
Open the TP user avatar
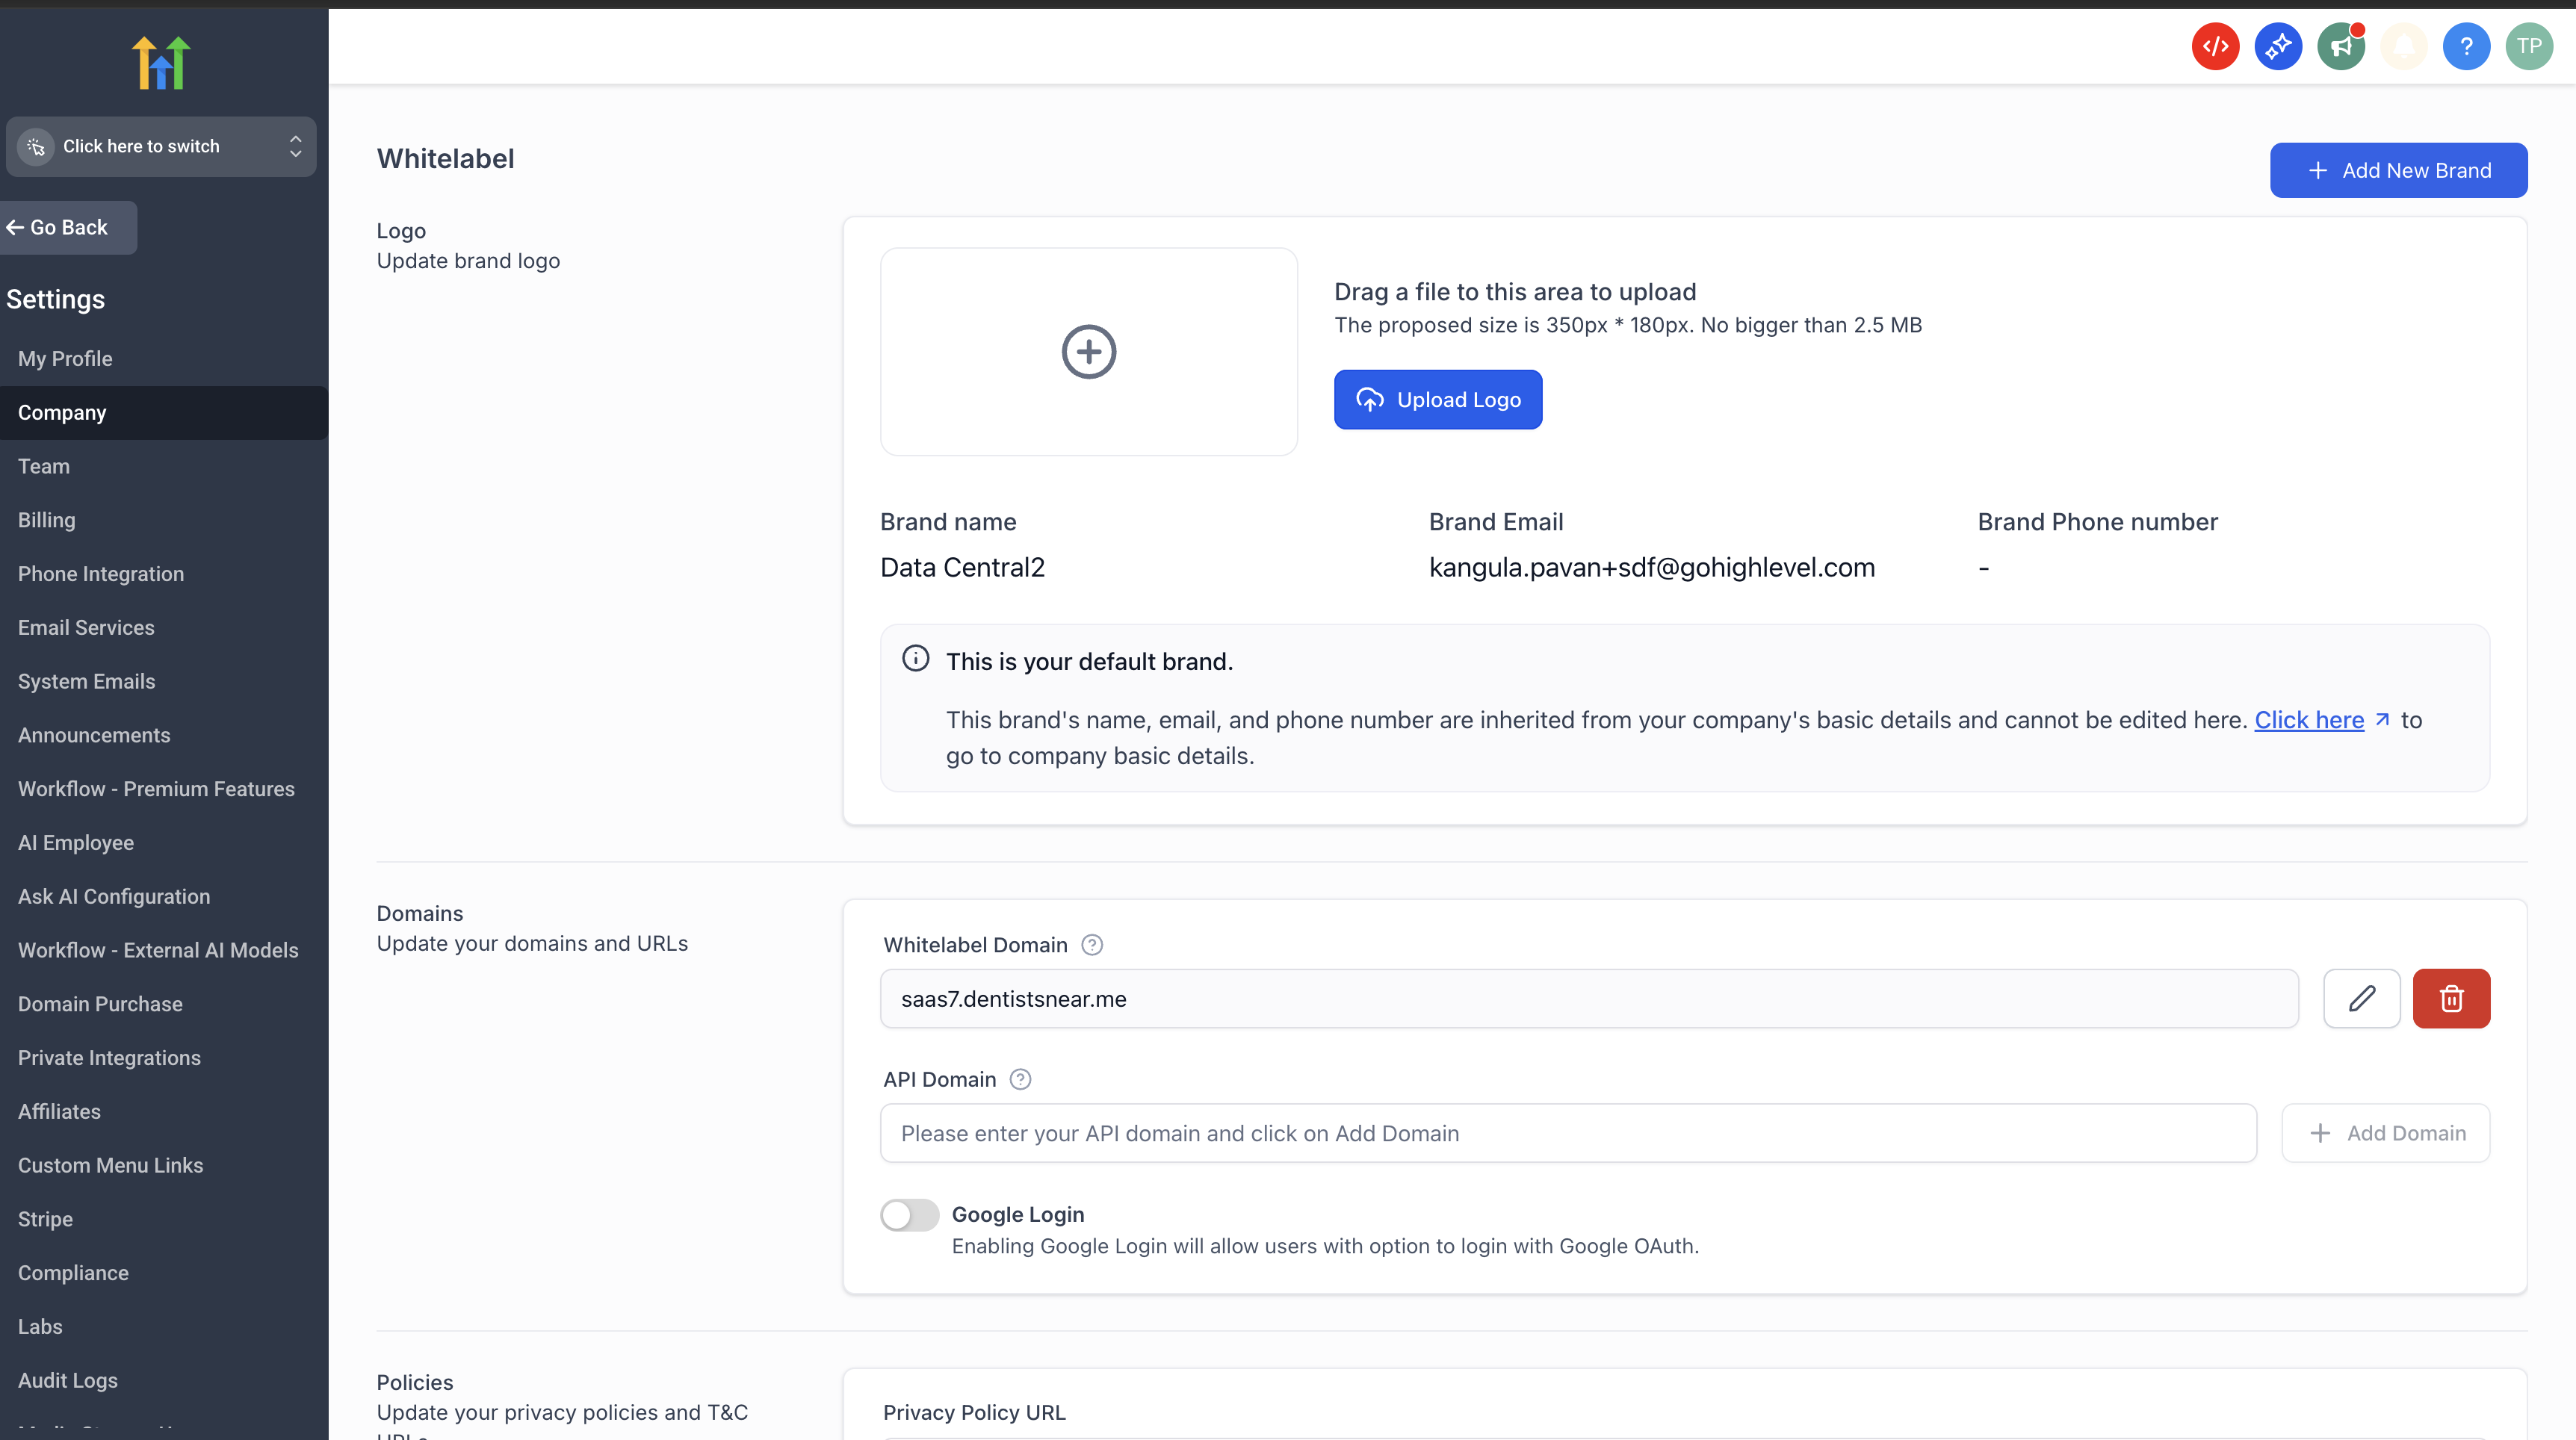click(2529, 46)
